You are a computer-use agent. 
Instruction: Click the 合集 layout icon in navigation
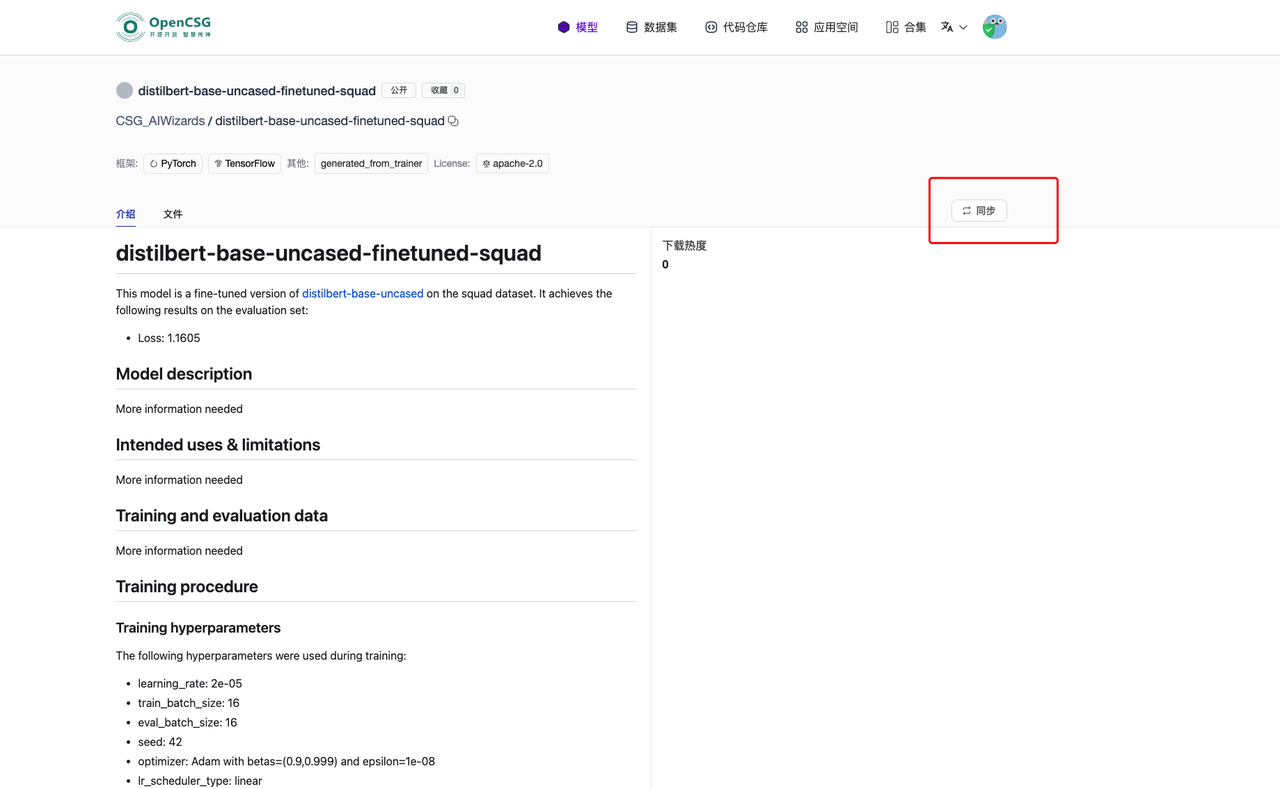pos(892,27)
